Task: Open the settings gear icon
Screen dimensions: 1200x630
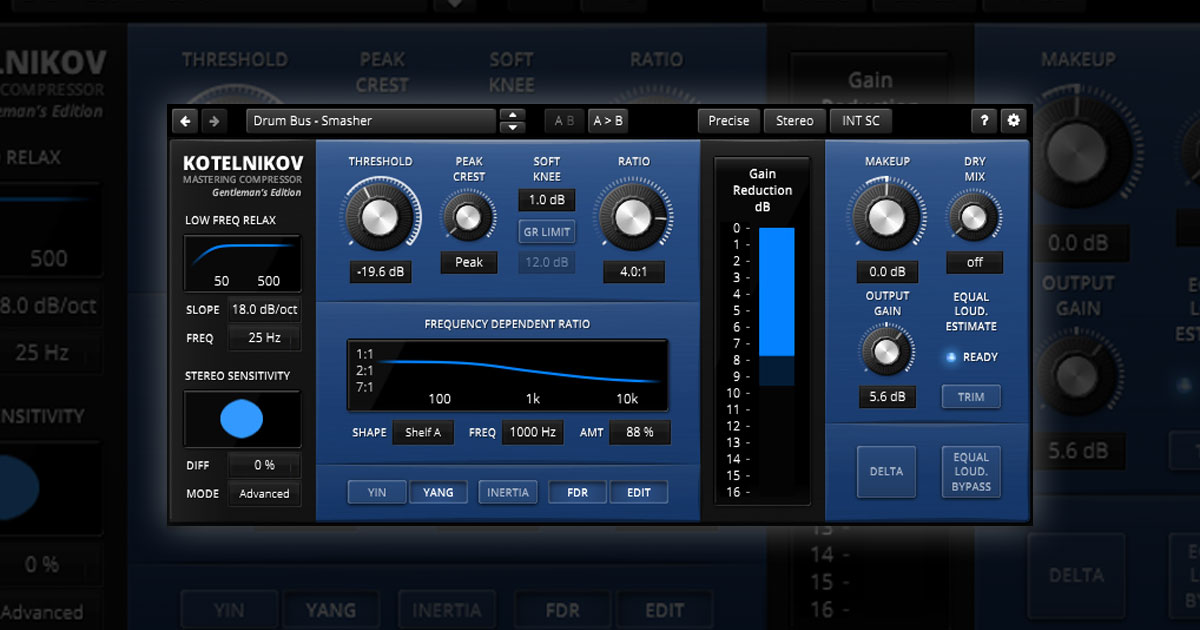Action: click(1013, 121)
